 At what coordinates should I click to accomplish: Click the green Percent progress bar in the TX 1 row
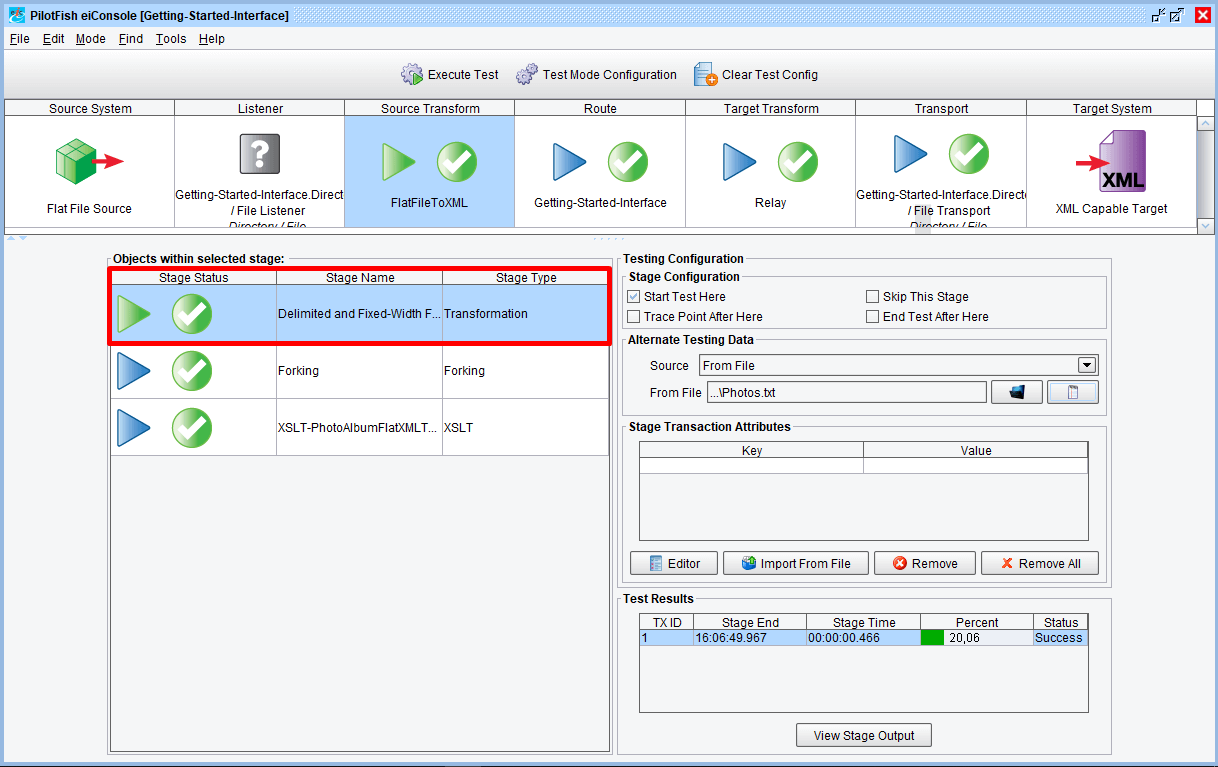[933, 638]
